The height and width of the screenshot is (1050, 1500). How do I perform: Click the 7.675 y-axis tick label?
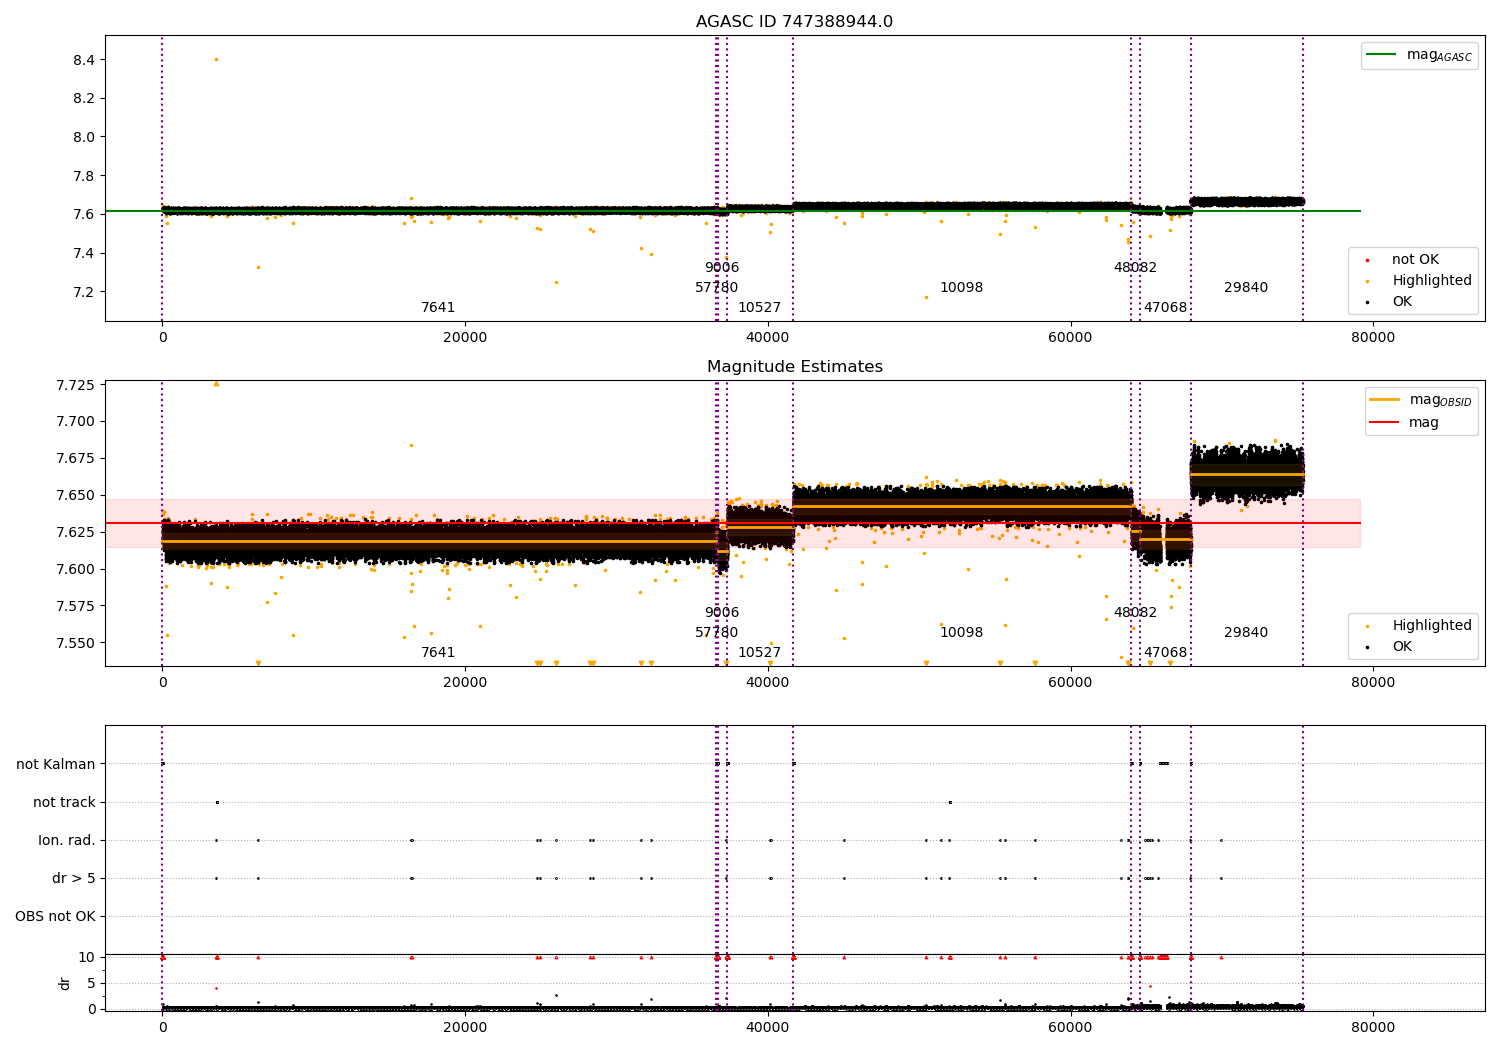(76, 458)
